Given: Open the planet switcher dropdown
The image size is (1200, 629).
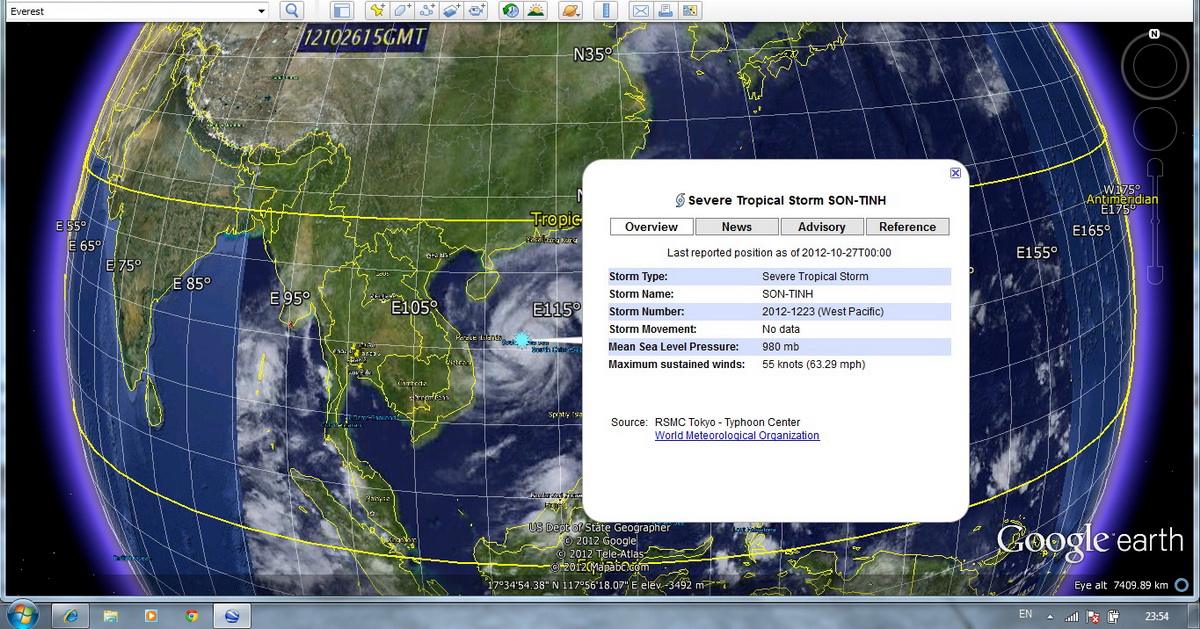Looking at the screenshot, I should (570, 10).
